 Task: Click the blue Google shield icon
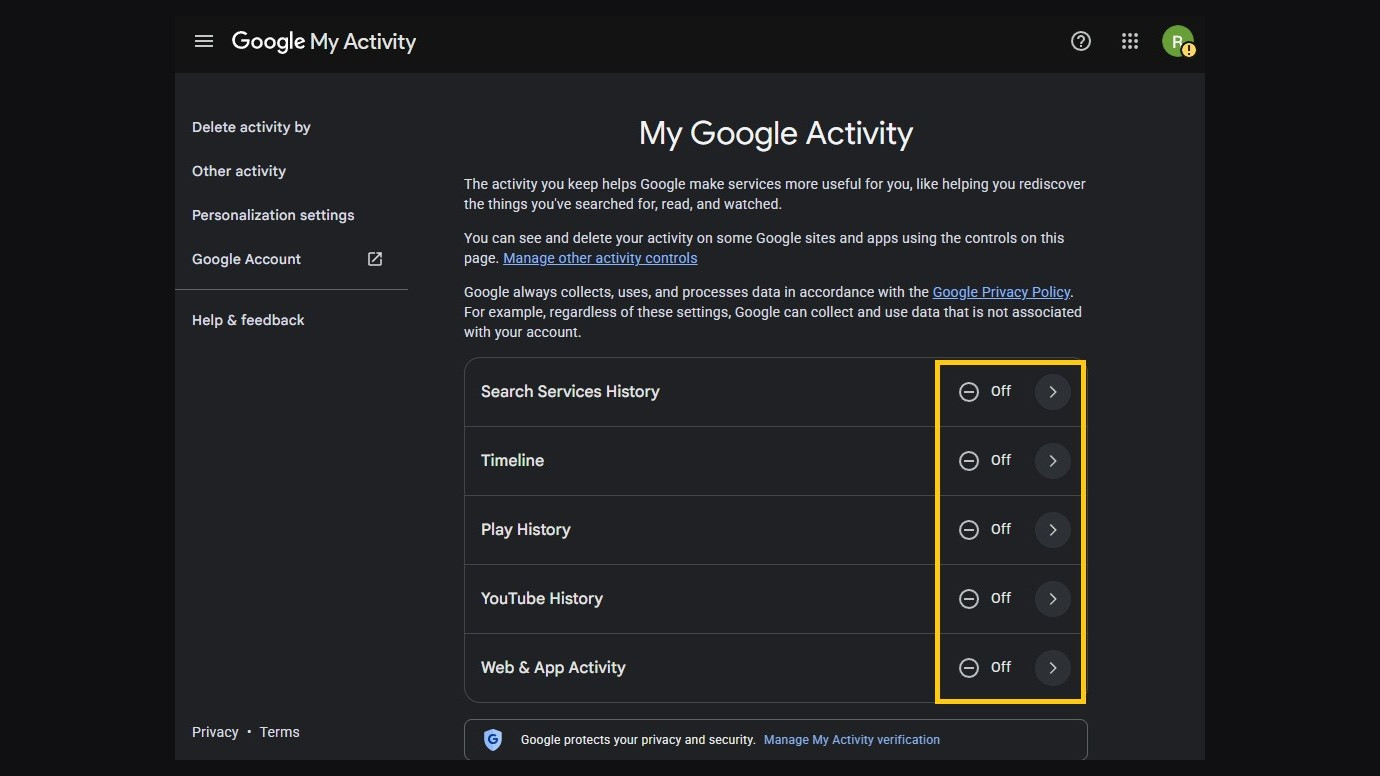[493, 740]
